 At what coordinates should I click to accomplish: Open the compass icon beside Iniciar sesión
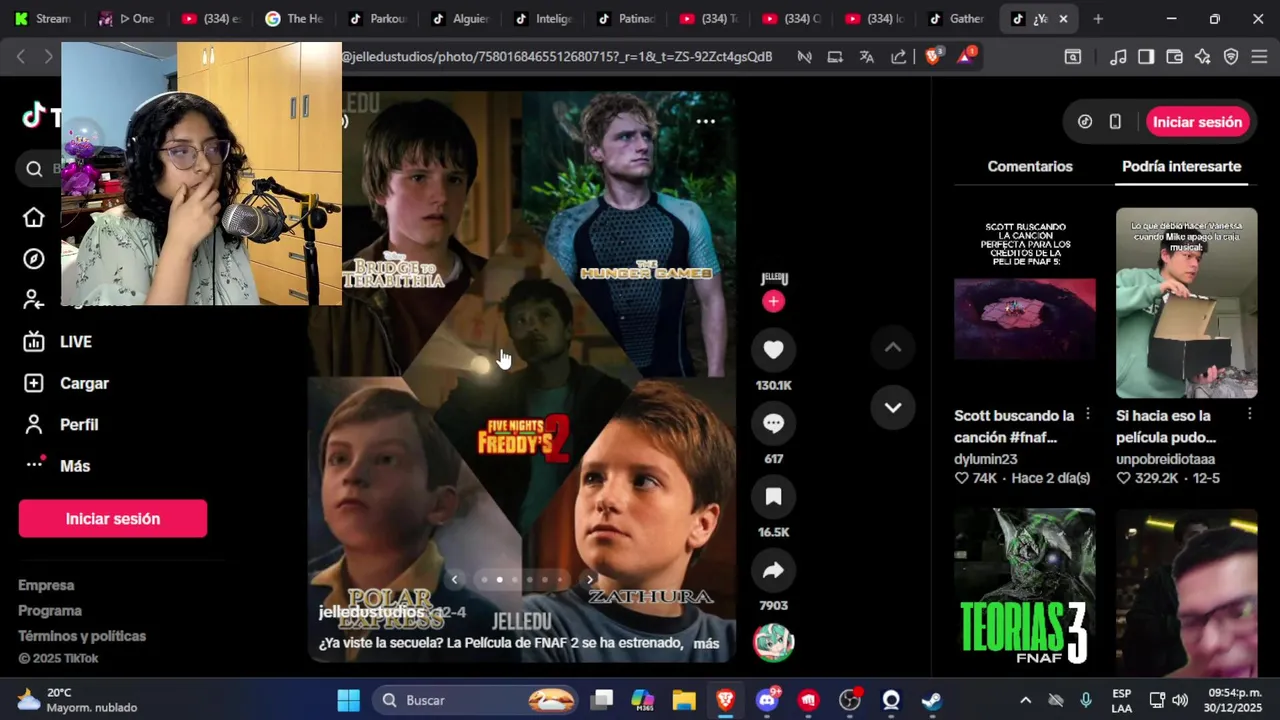click(1085, 122)
